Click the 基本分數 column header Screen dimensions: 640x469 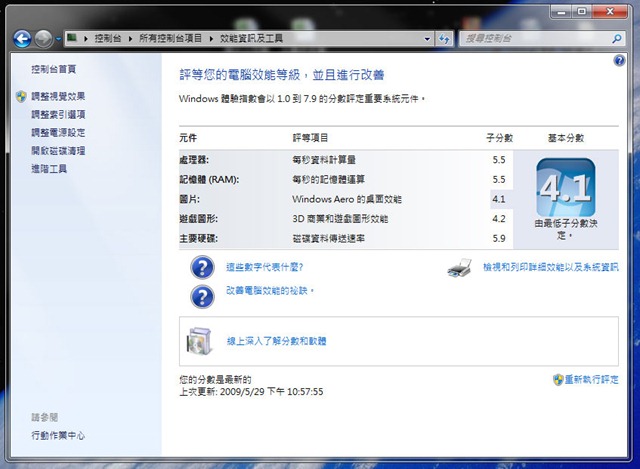click(x=566, y=138)
